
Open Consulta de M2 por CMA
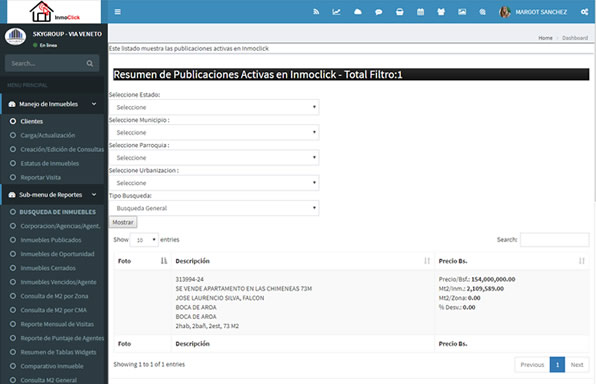[53, 310]
